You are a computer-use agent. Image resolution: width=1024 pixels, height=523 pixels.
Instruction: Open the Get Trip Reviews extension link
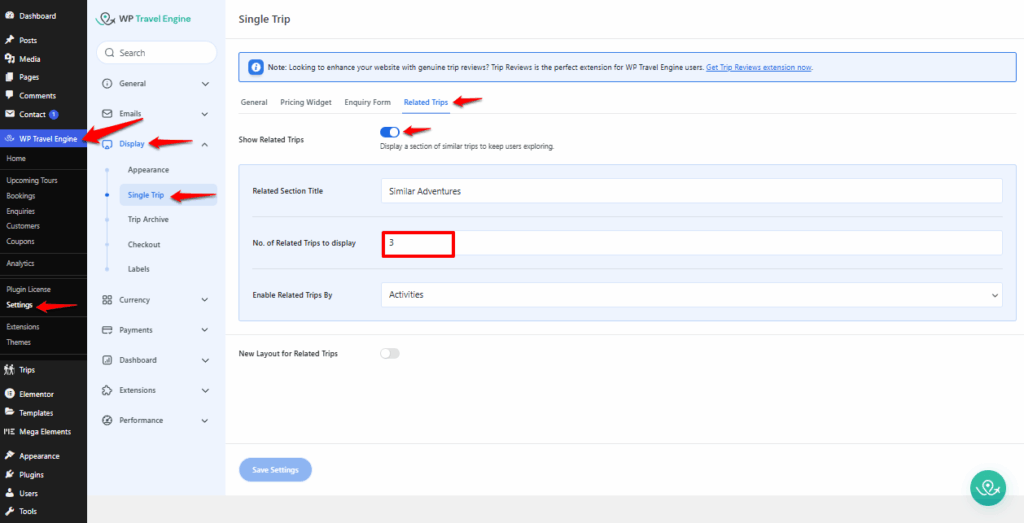tap(758, 67)
